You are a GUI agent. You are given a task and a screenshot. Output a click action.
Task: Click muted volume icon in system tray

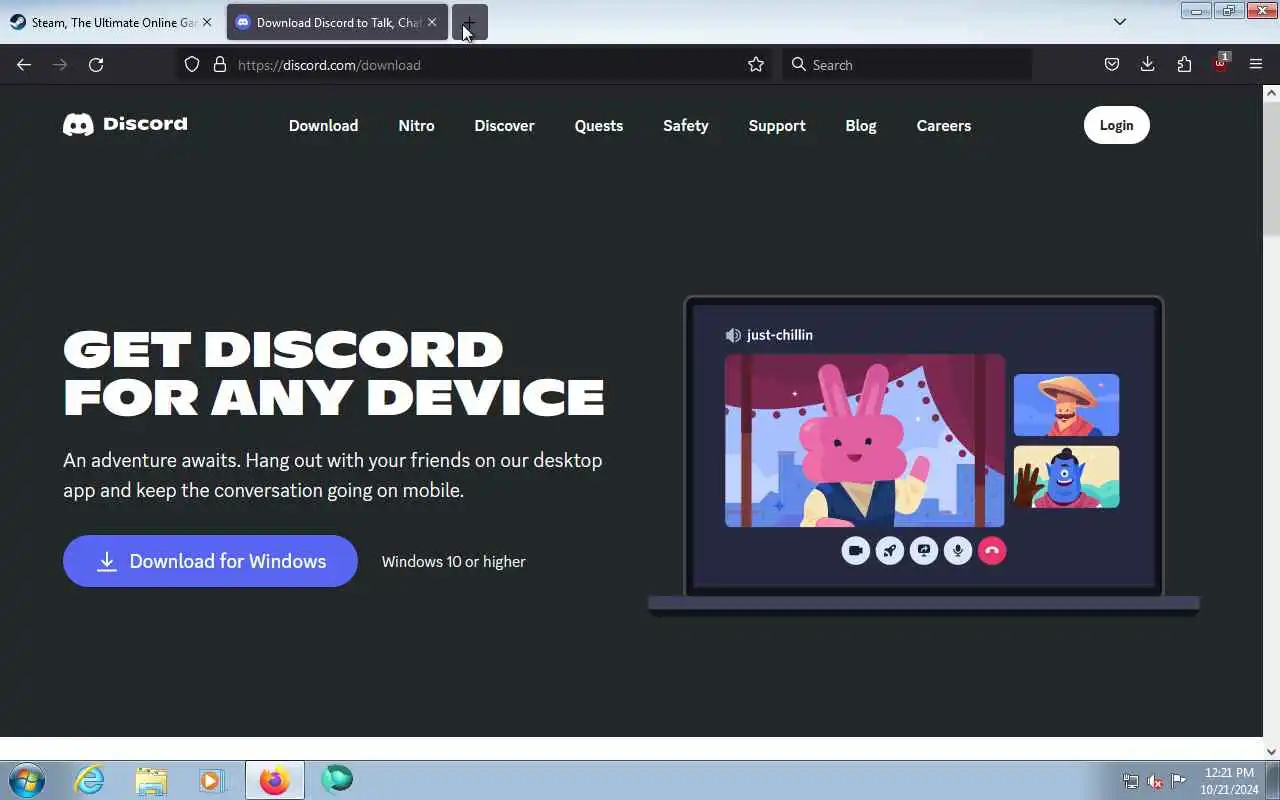pos(1155,781)
